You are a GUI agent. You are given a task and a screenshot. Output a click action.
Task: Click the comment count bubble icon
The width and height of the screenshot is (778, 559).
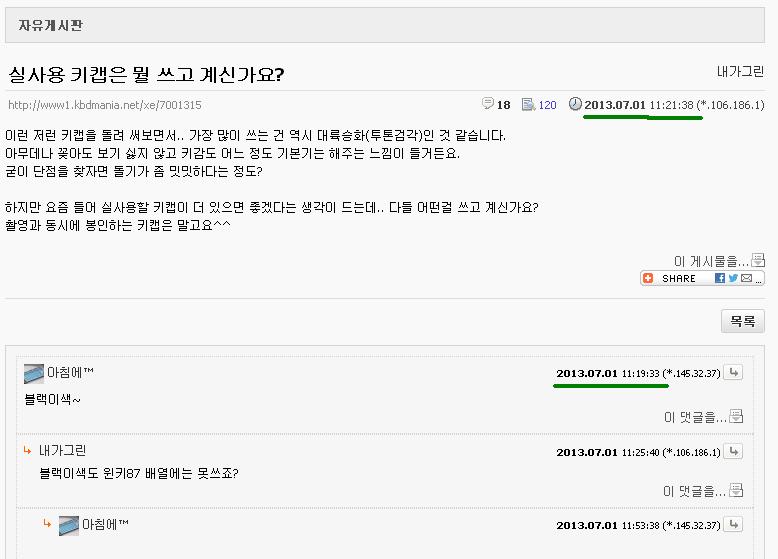pos(488,103)
